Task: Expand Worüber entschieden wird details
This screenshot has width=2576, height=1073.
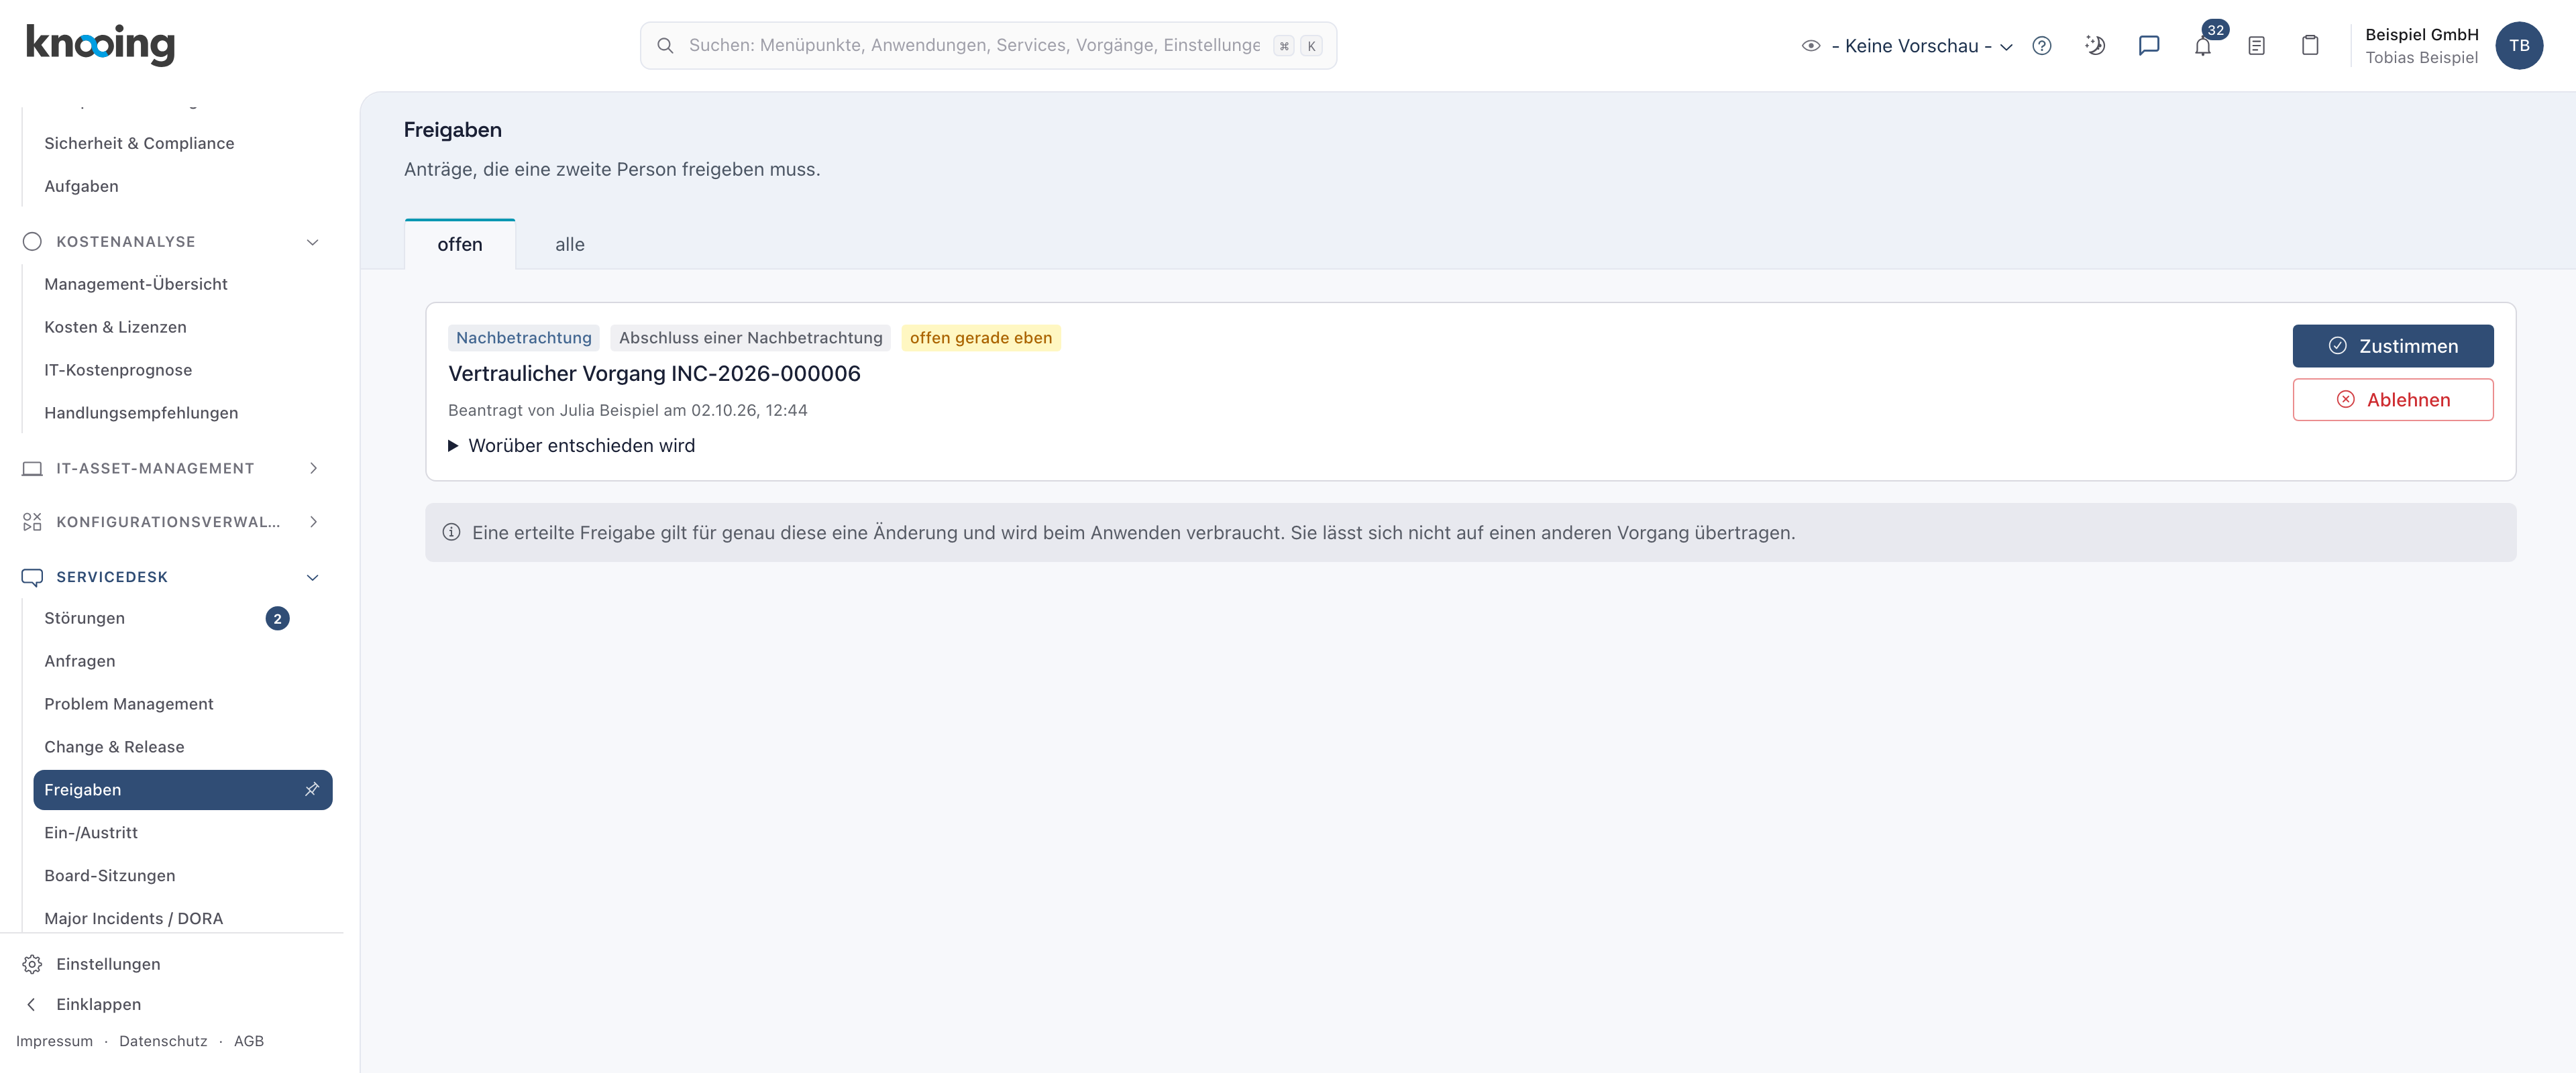Action: click(x=572, y=445)
